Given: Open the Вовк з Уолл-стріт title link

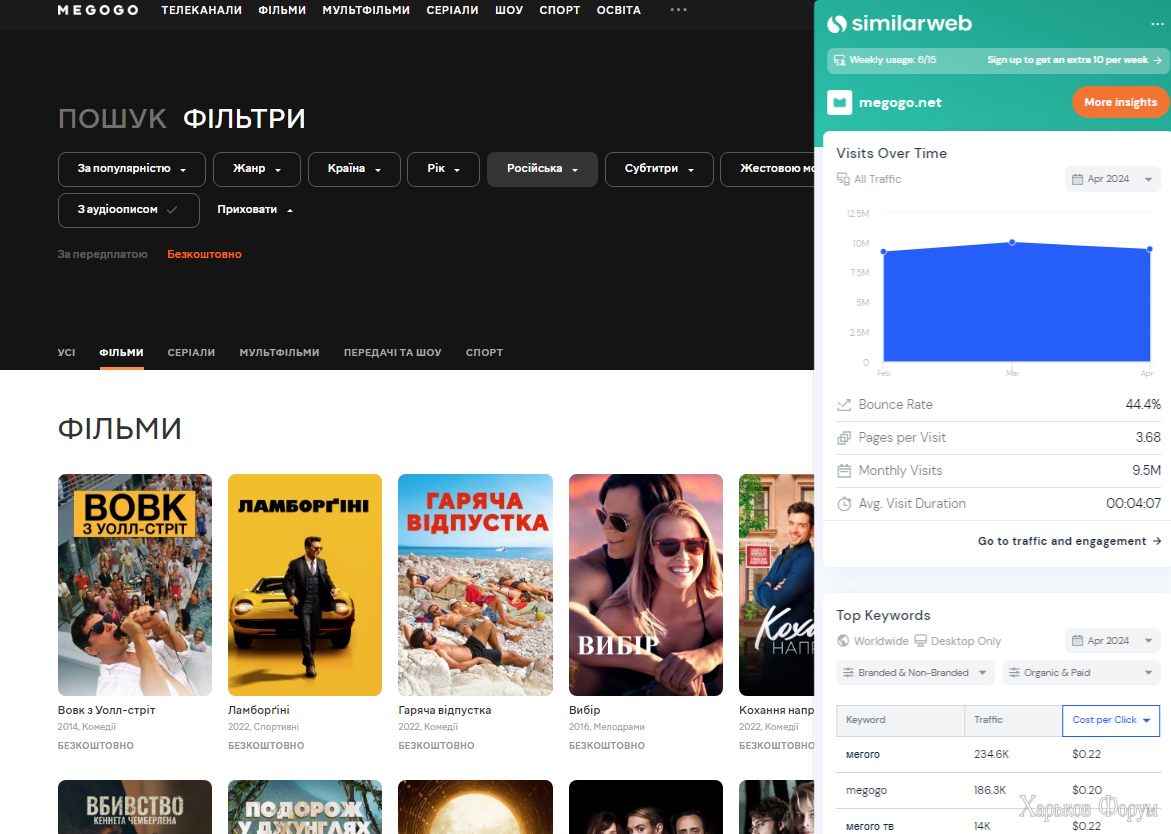Looking at the screenshot, I should [x=107, y=710].
